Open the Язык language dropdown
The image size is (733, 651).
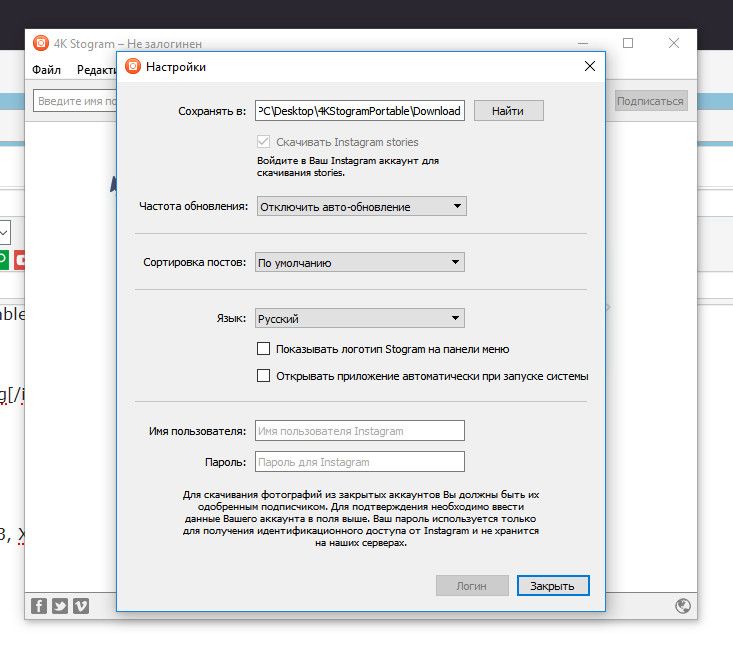pyautogui.click(x=360, y=319)
